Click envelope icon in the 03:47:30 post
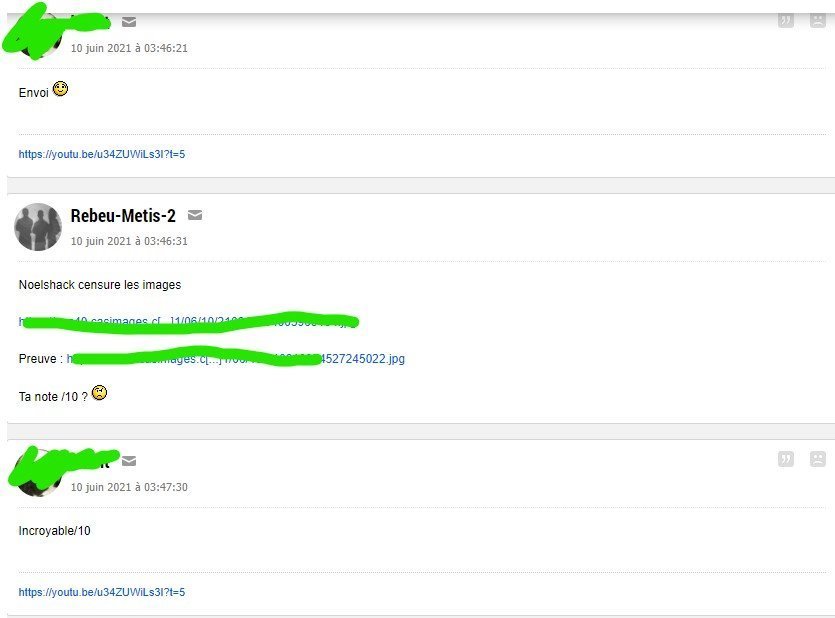Viewport: 835px width, 618px height. (x=129, y=460)
